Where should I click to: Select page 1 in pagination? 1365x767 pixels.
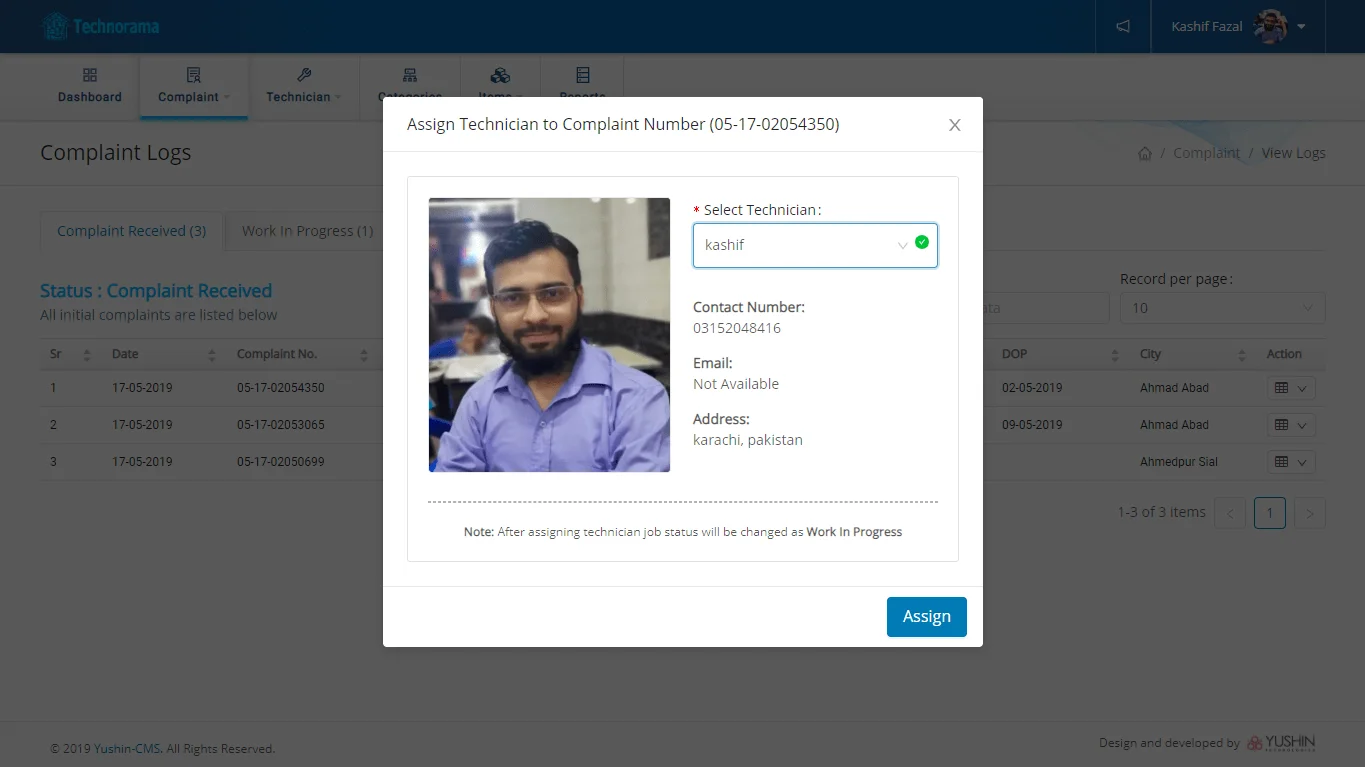pos(1269,514)
